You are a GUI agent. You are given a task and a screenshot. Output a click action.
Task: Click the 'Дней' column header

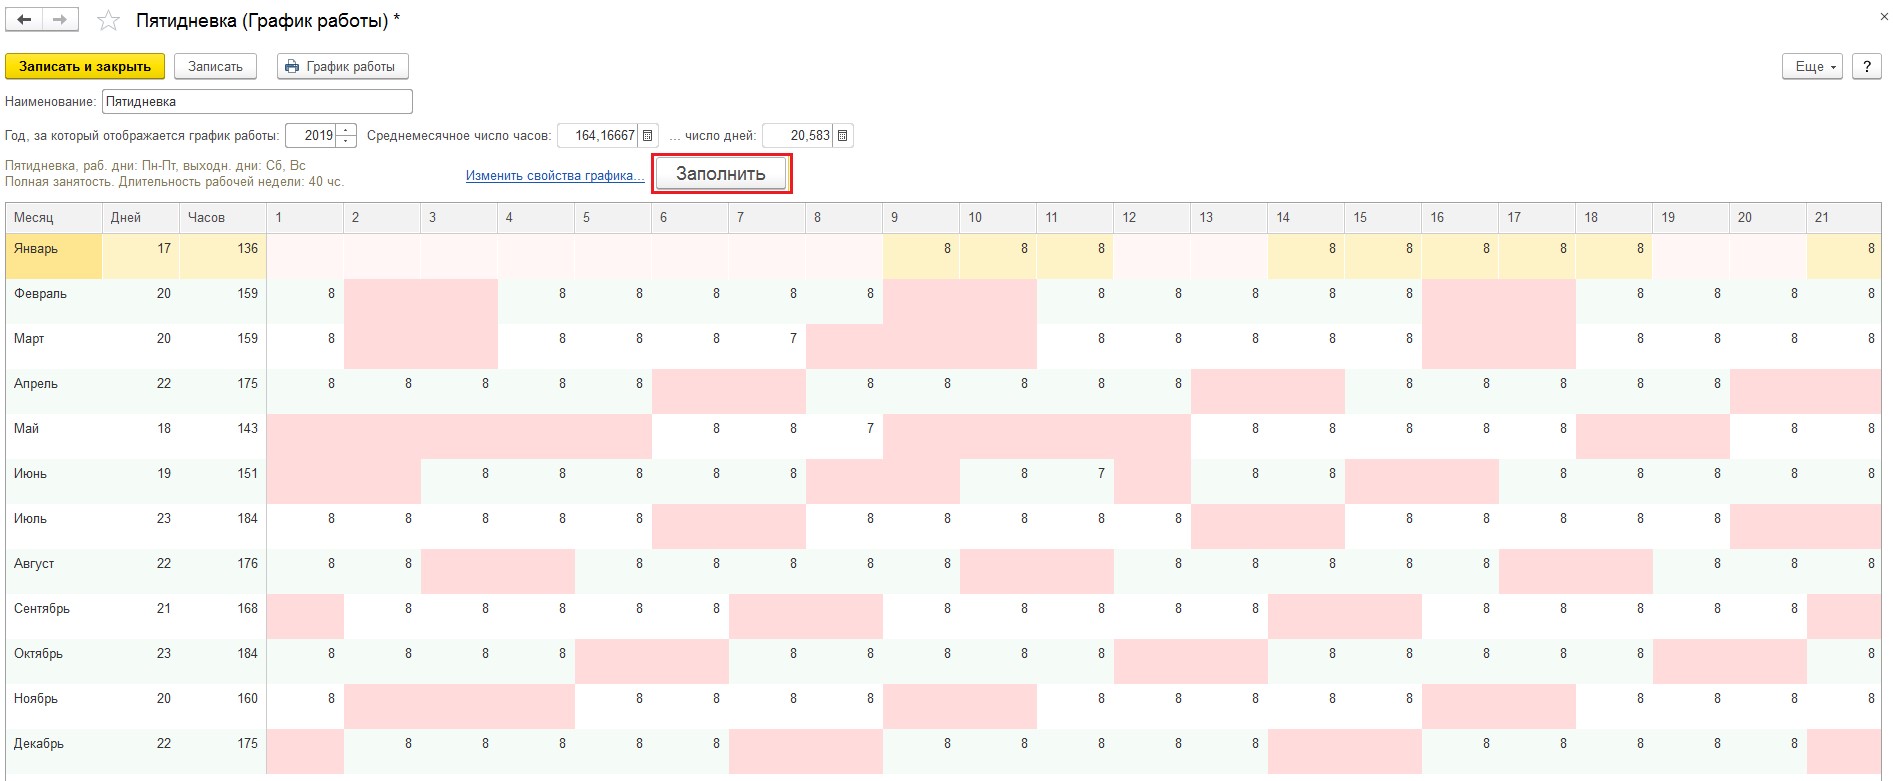pyautogui.click(x=141, y=218)
